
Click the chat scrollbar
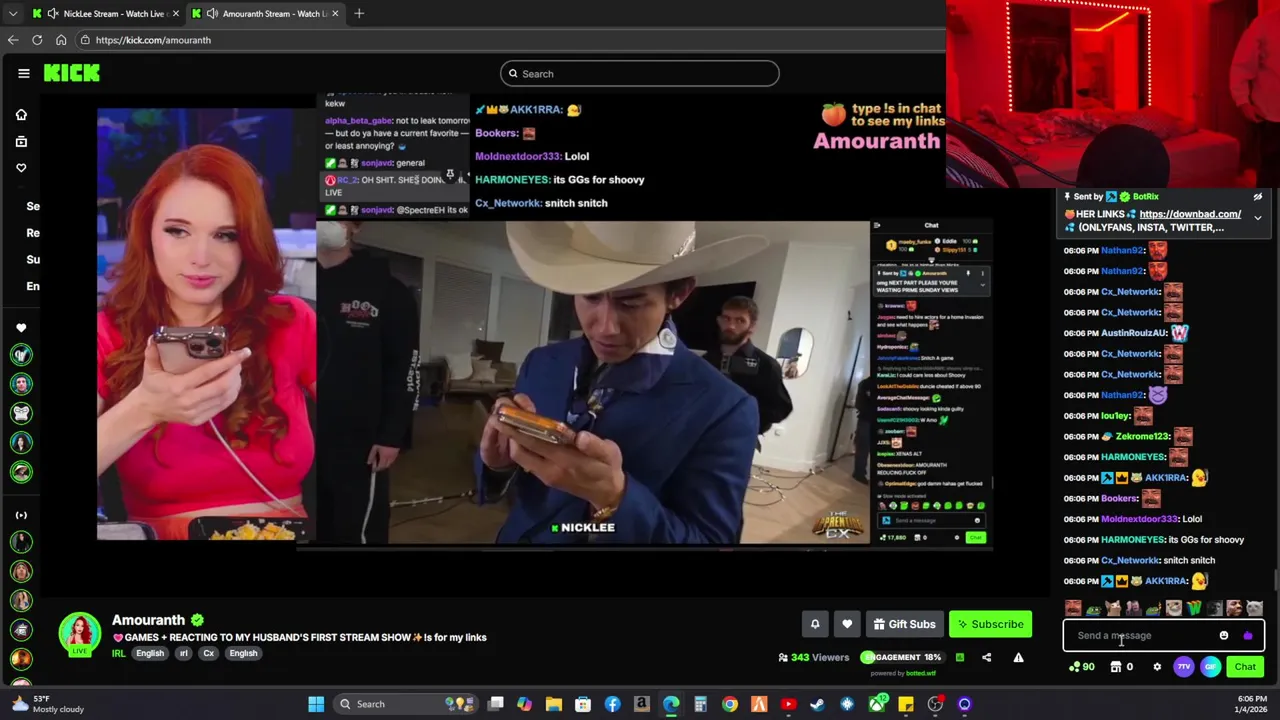tap(1275, 580)
